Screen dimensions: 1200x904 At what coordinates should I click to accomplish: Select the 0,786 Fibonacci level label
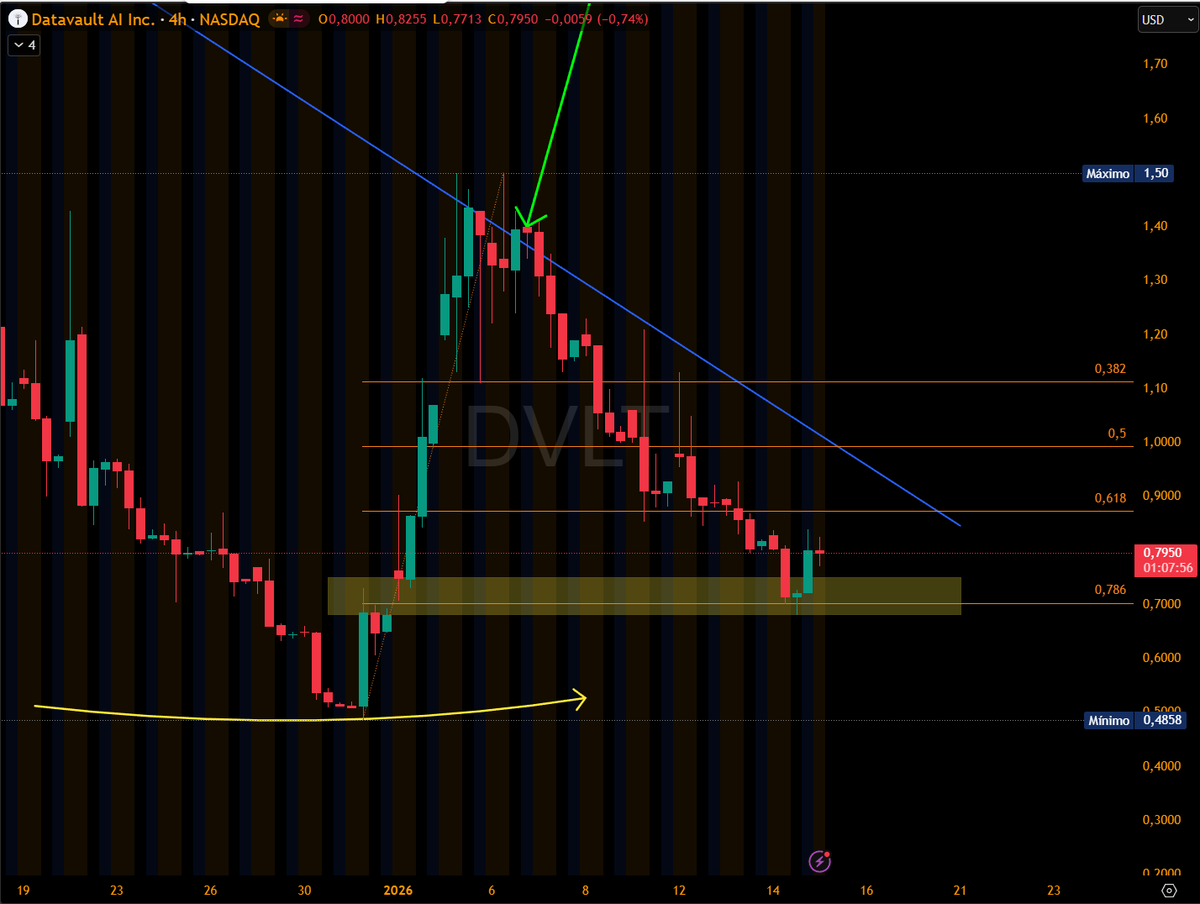[x=1110, y=590]
